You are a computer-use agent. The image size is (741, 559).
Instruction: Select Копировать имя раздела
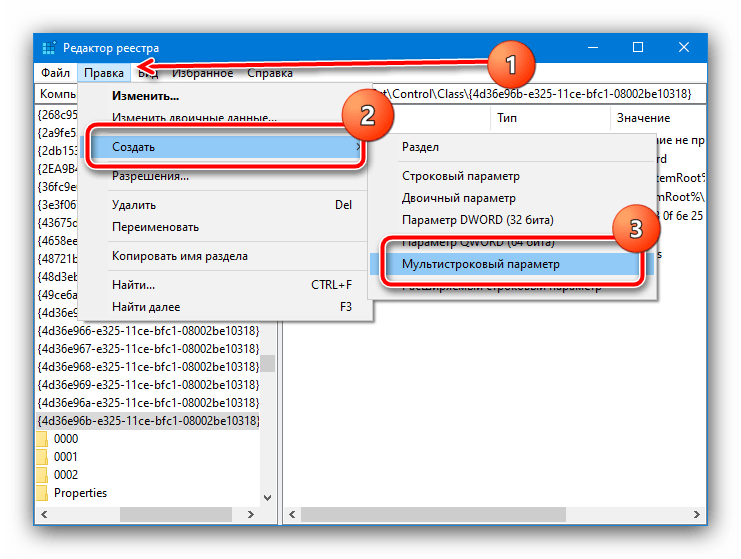[x=223, y=256]
